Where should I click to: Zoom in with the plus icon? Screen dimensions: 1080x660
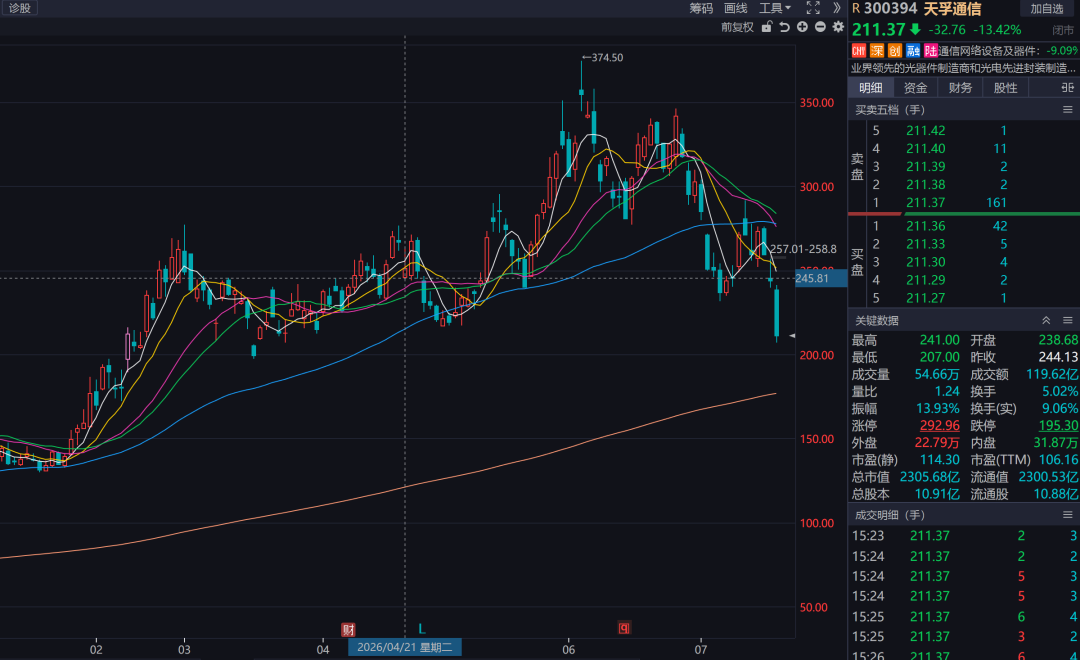click(x=802, y=27)
